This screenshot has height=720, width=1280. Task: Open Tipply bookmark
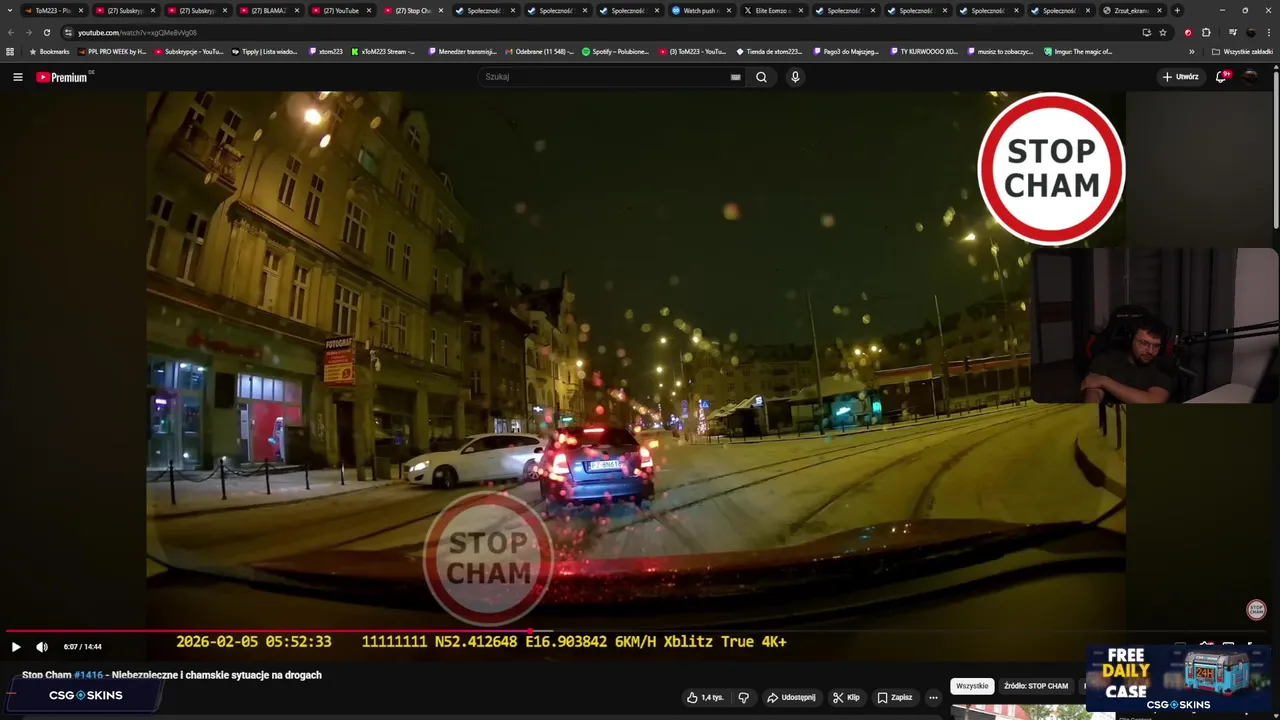tap(264, 51)
